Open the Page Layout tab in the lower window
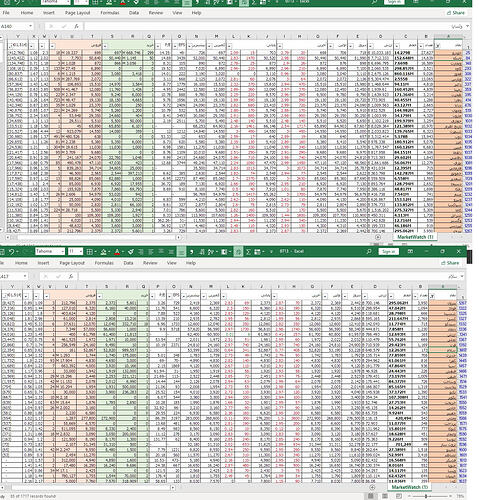The image size is (479, 500). pos(72,263)
